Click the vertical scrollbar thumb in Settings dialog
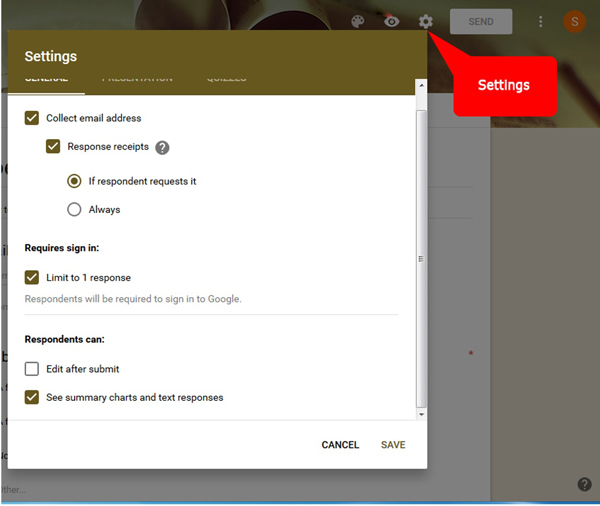The image size is (600, 506). 421,259
